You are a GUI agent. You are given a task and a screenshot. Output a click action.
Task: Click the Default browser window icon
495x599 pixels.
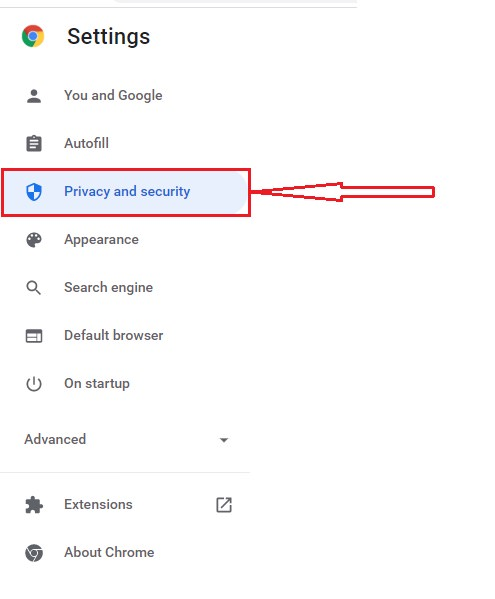(34, 336)
